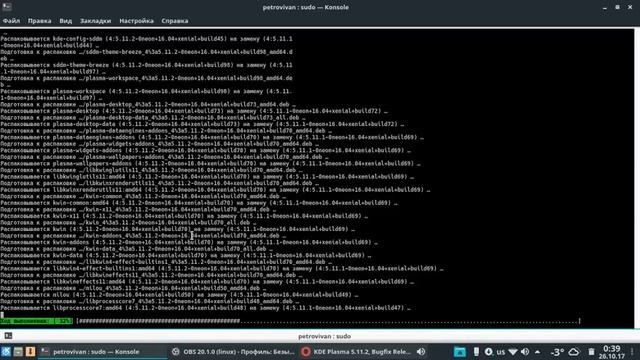Switch to OBS 20.1.0 task in taskbar
640x360 pixels.
coord(233,352)
